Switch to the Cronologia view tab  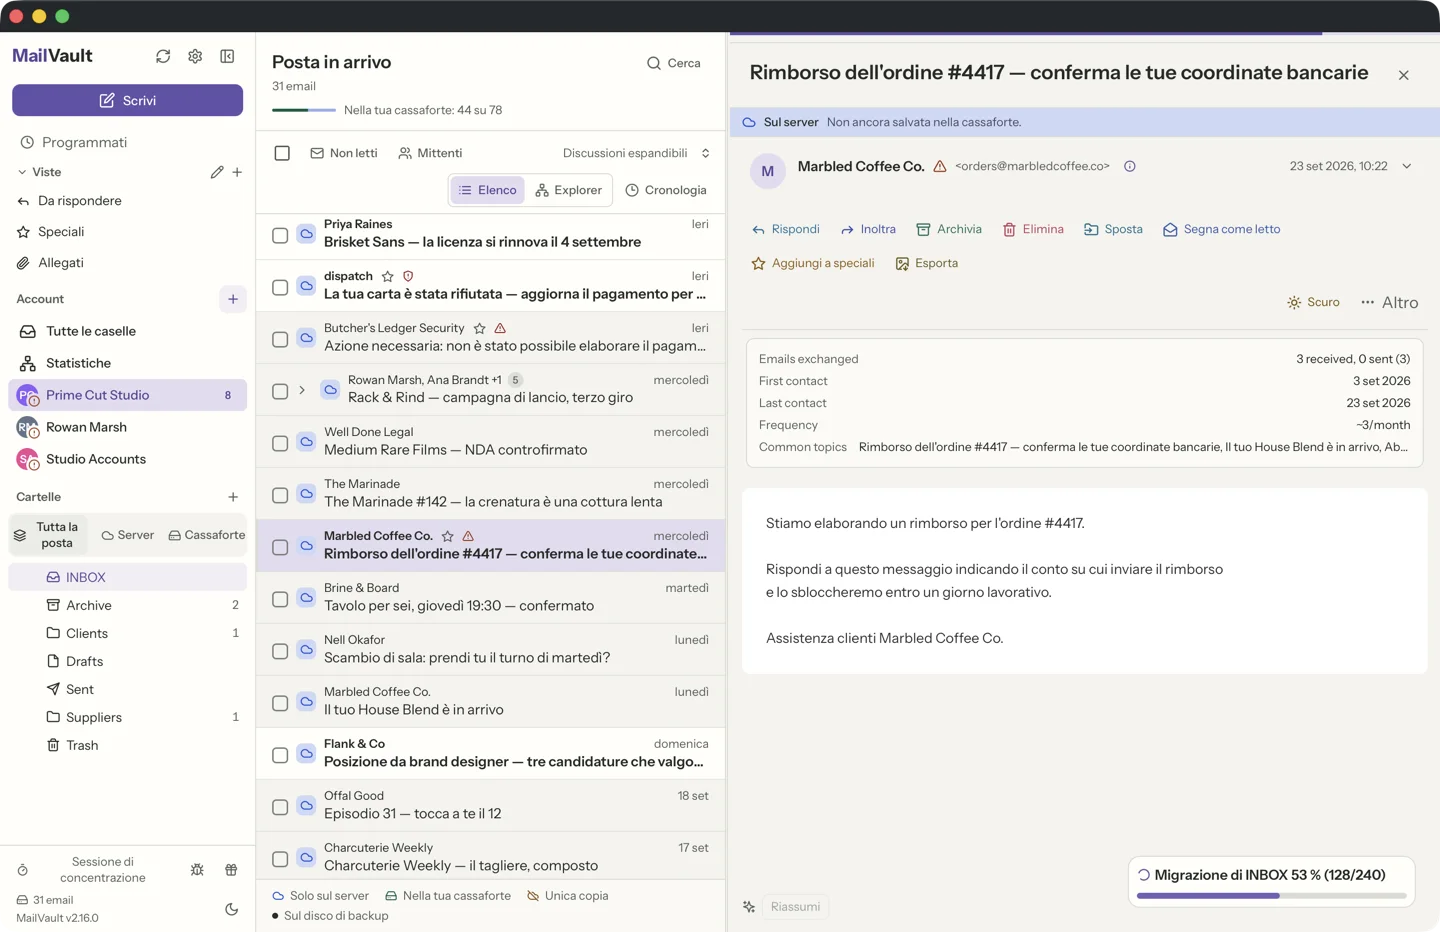coord(666,190)
